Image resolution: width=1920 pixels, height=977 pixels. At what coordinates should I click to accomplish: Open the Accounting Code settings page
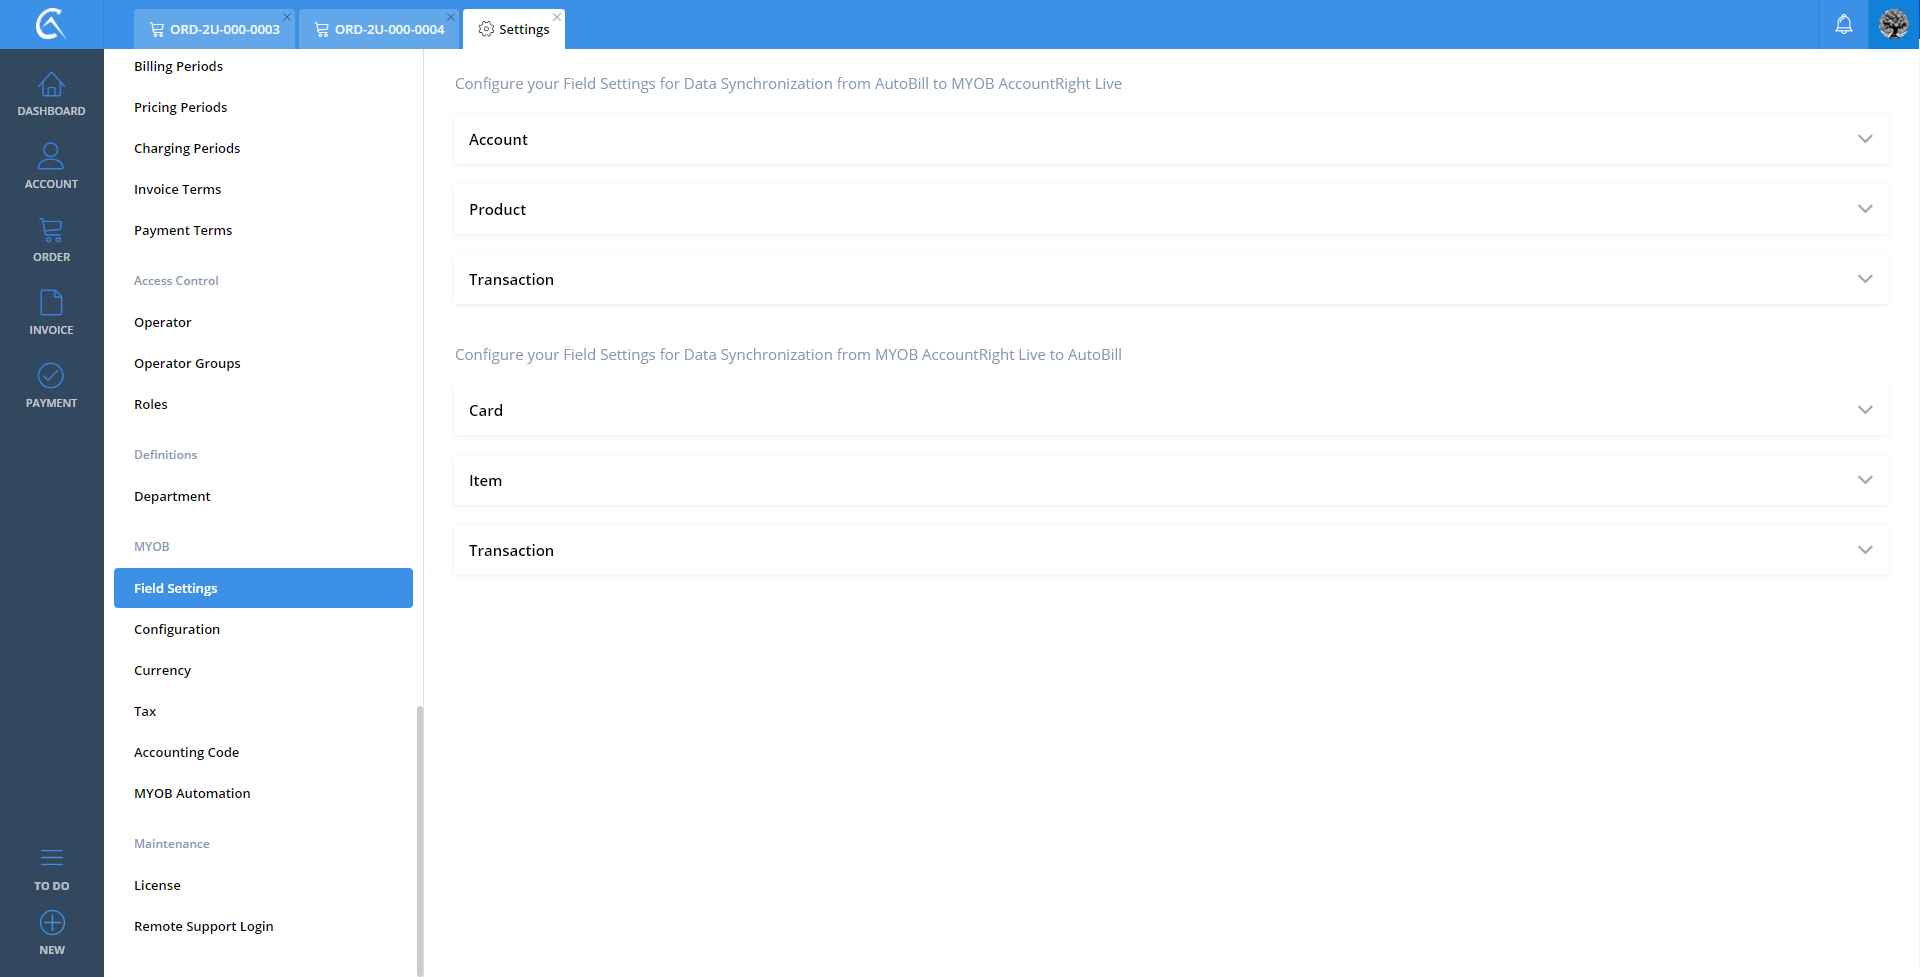click(186, 753)
